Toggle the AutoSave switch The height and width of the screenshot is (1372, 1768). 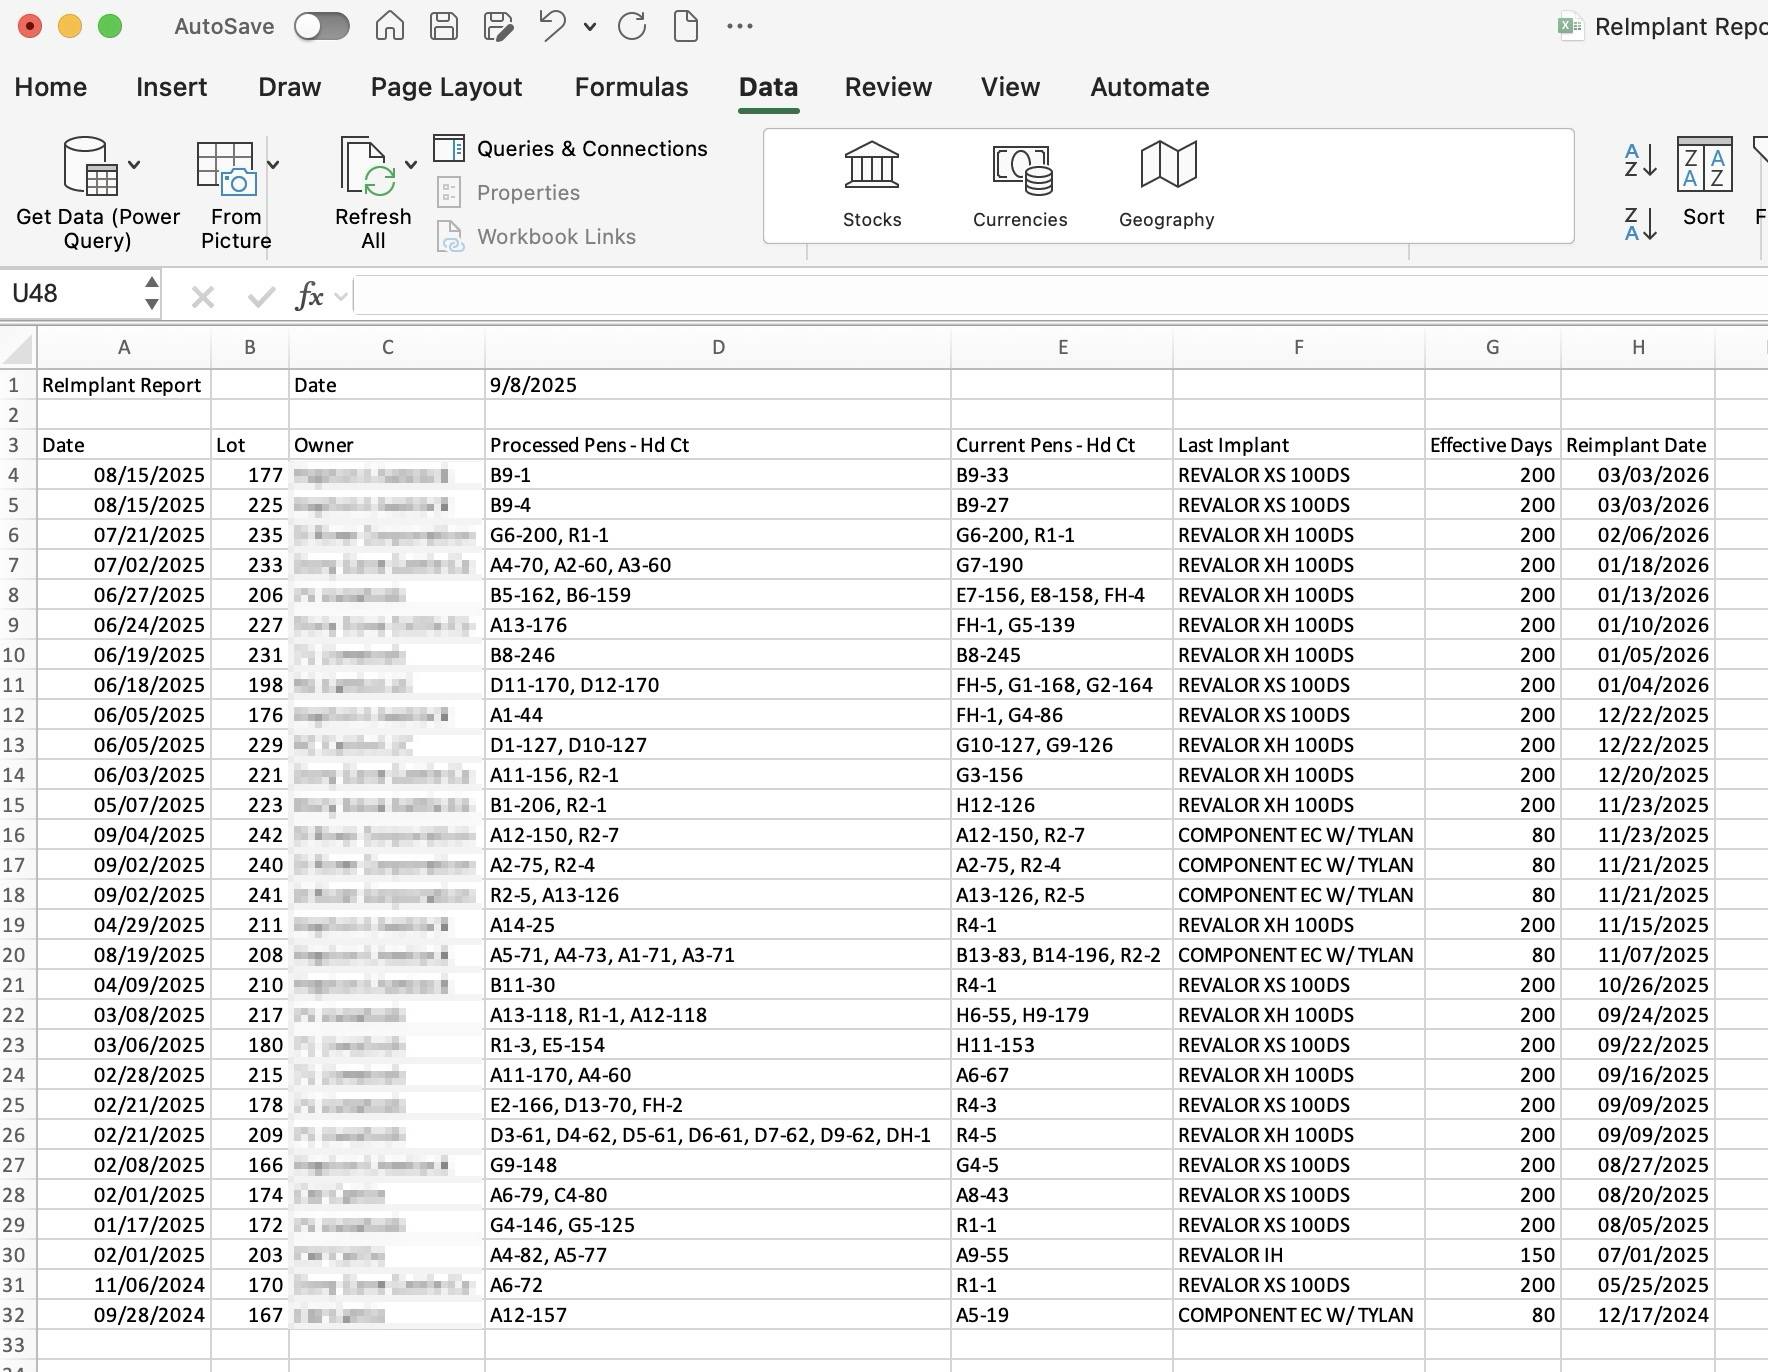coord(321,27)
